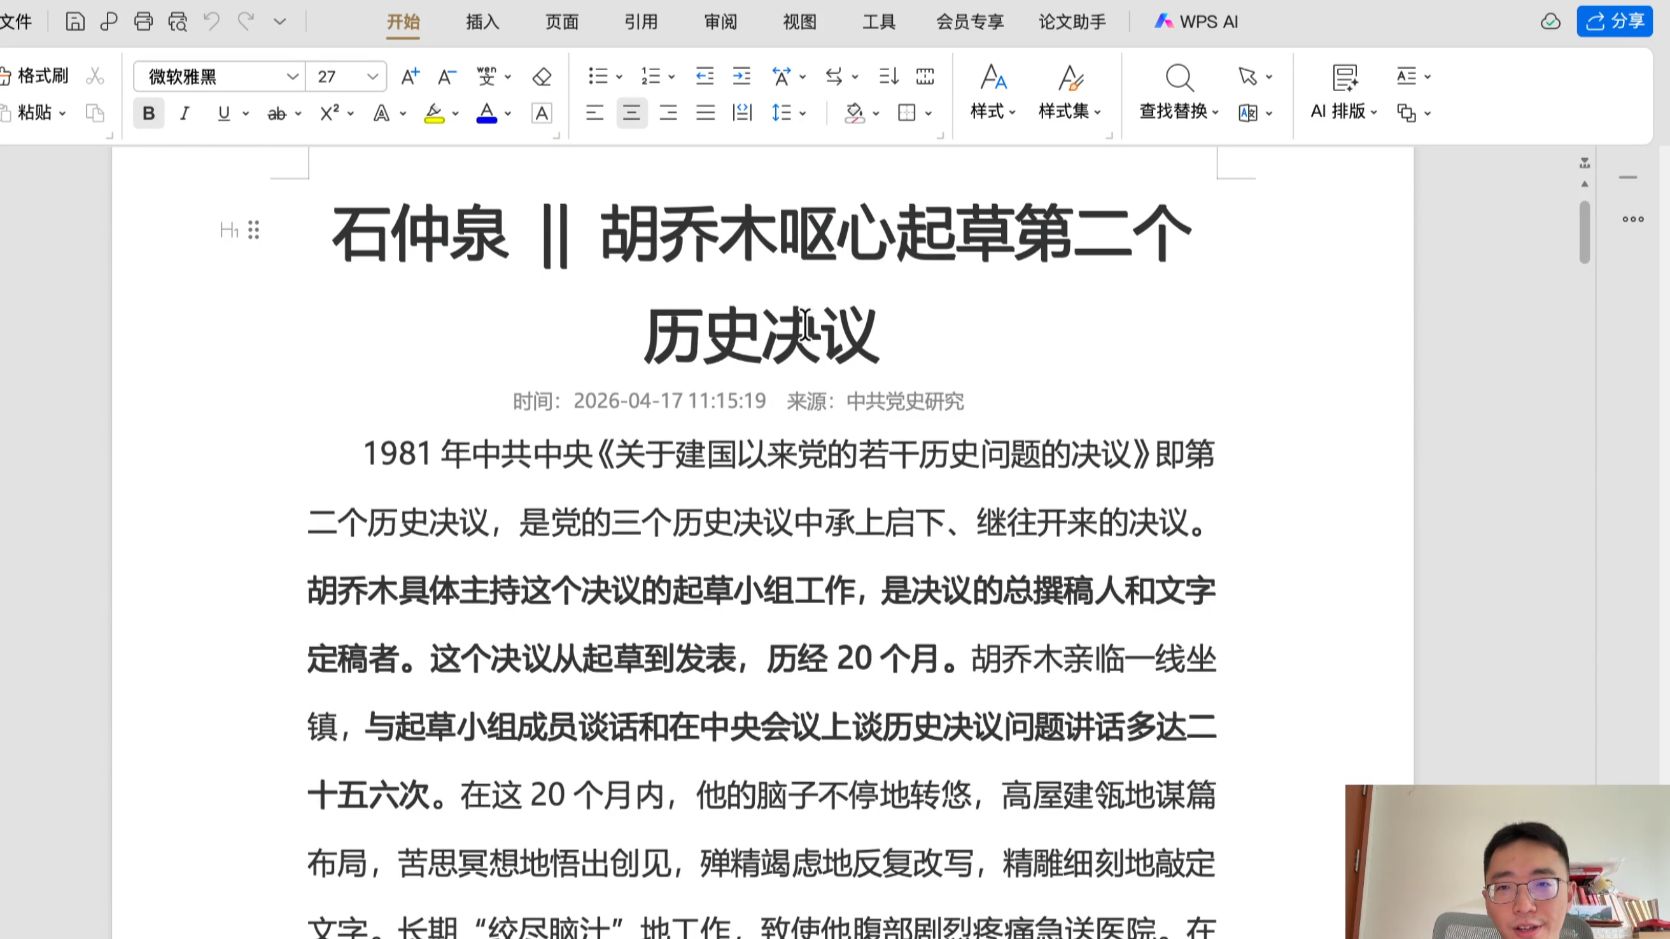
Task: Open the font size 27 dropdown
Action: (372, 76)
